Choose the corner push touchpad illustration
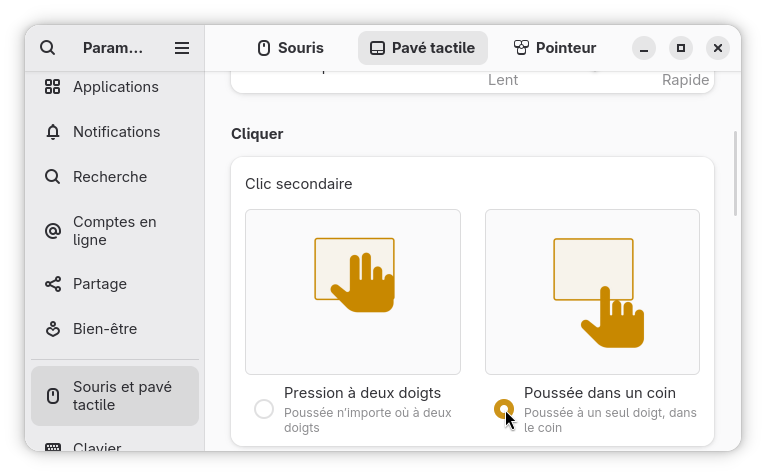 pyautogui.click(x=592, y=292)
